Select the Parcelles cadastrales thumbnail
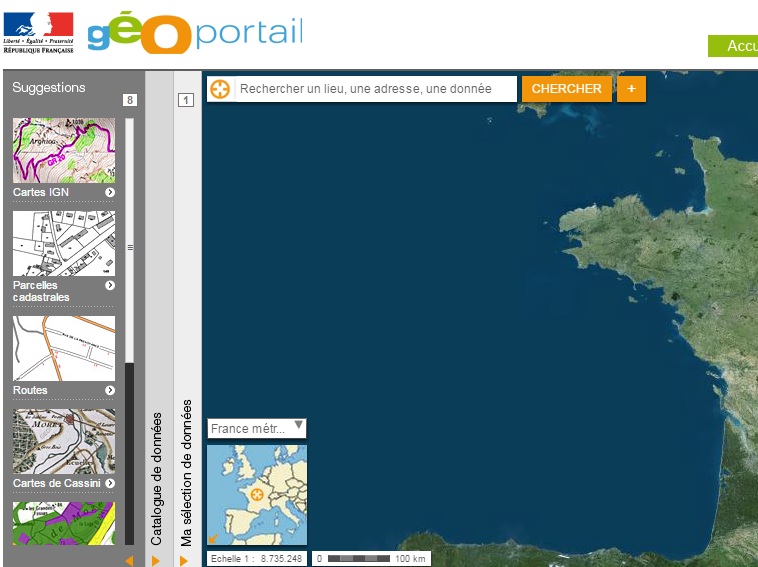 [x=64, y=243]
